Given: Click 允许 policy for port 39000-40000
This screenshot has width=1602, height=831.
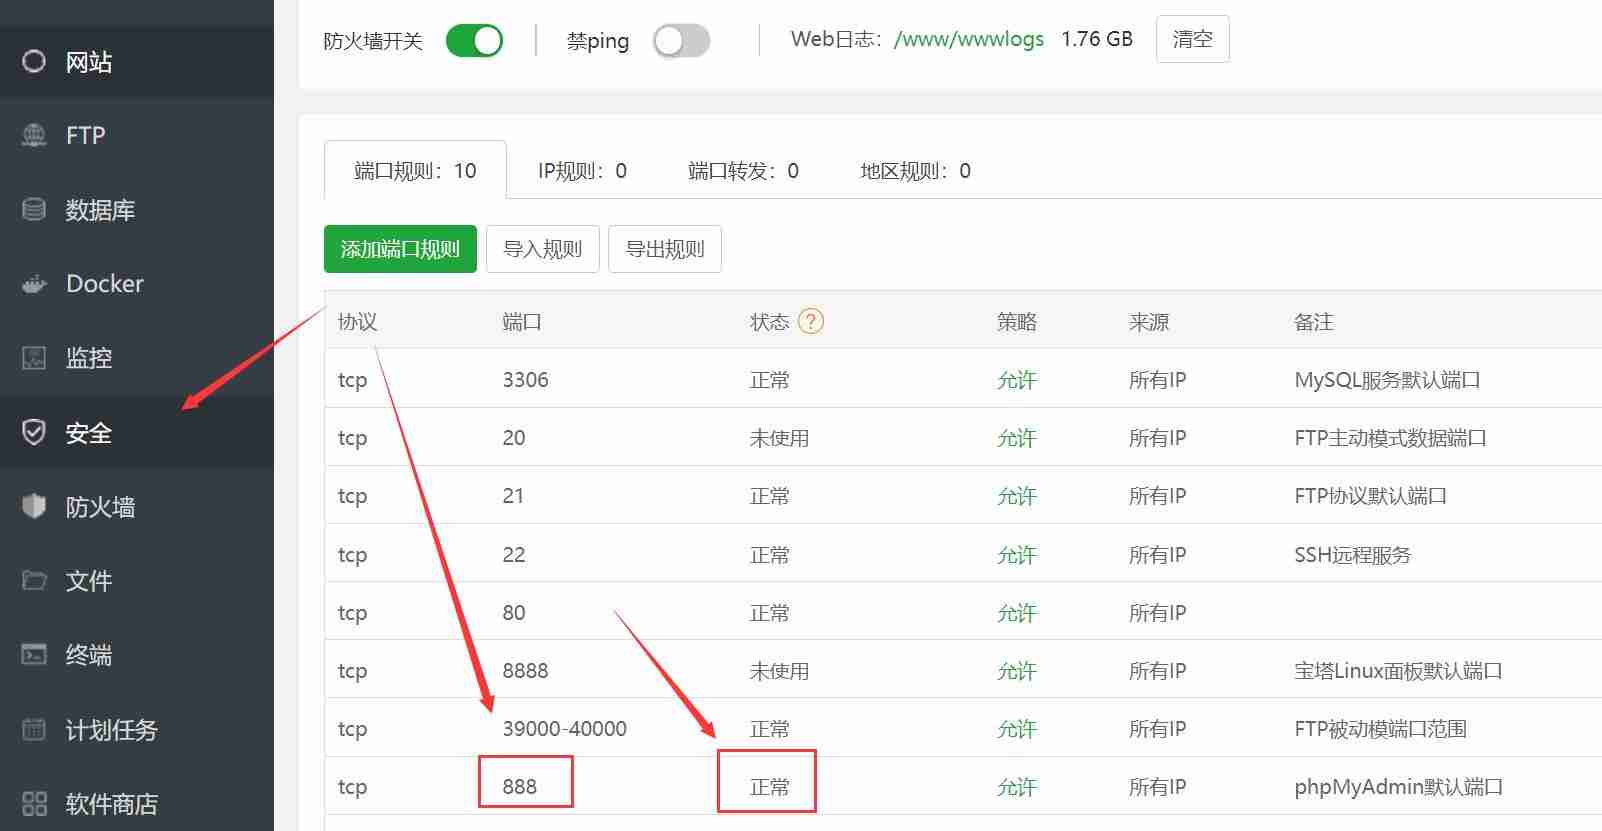Looking at the screenshot, I should click(1017, 729).
